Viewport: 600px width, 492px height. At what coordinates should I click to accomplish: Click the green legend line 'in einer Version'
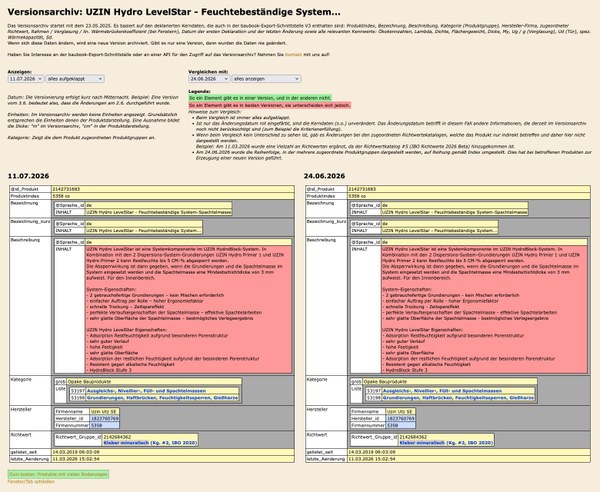(260, 98)
